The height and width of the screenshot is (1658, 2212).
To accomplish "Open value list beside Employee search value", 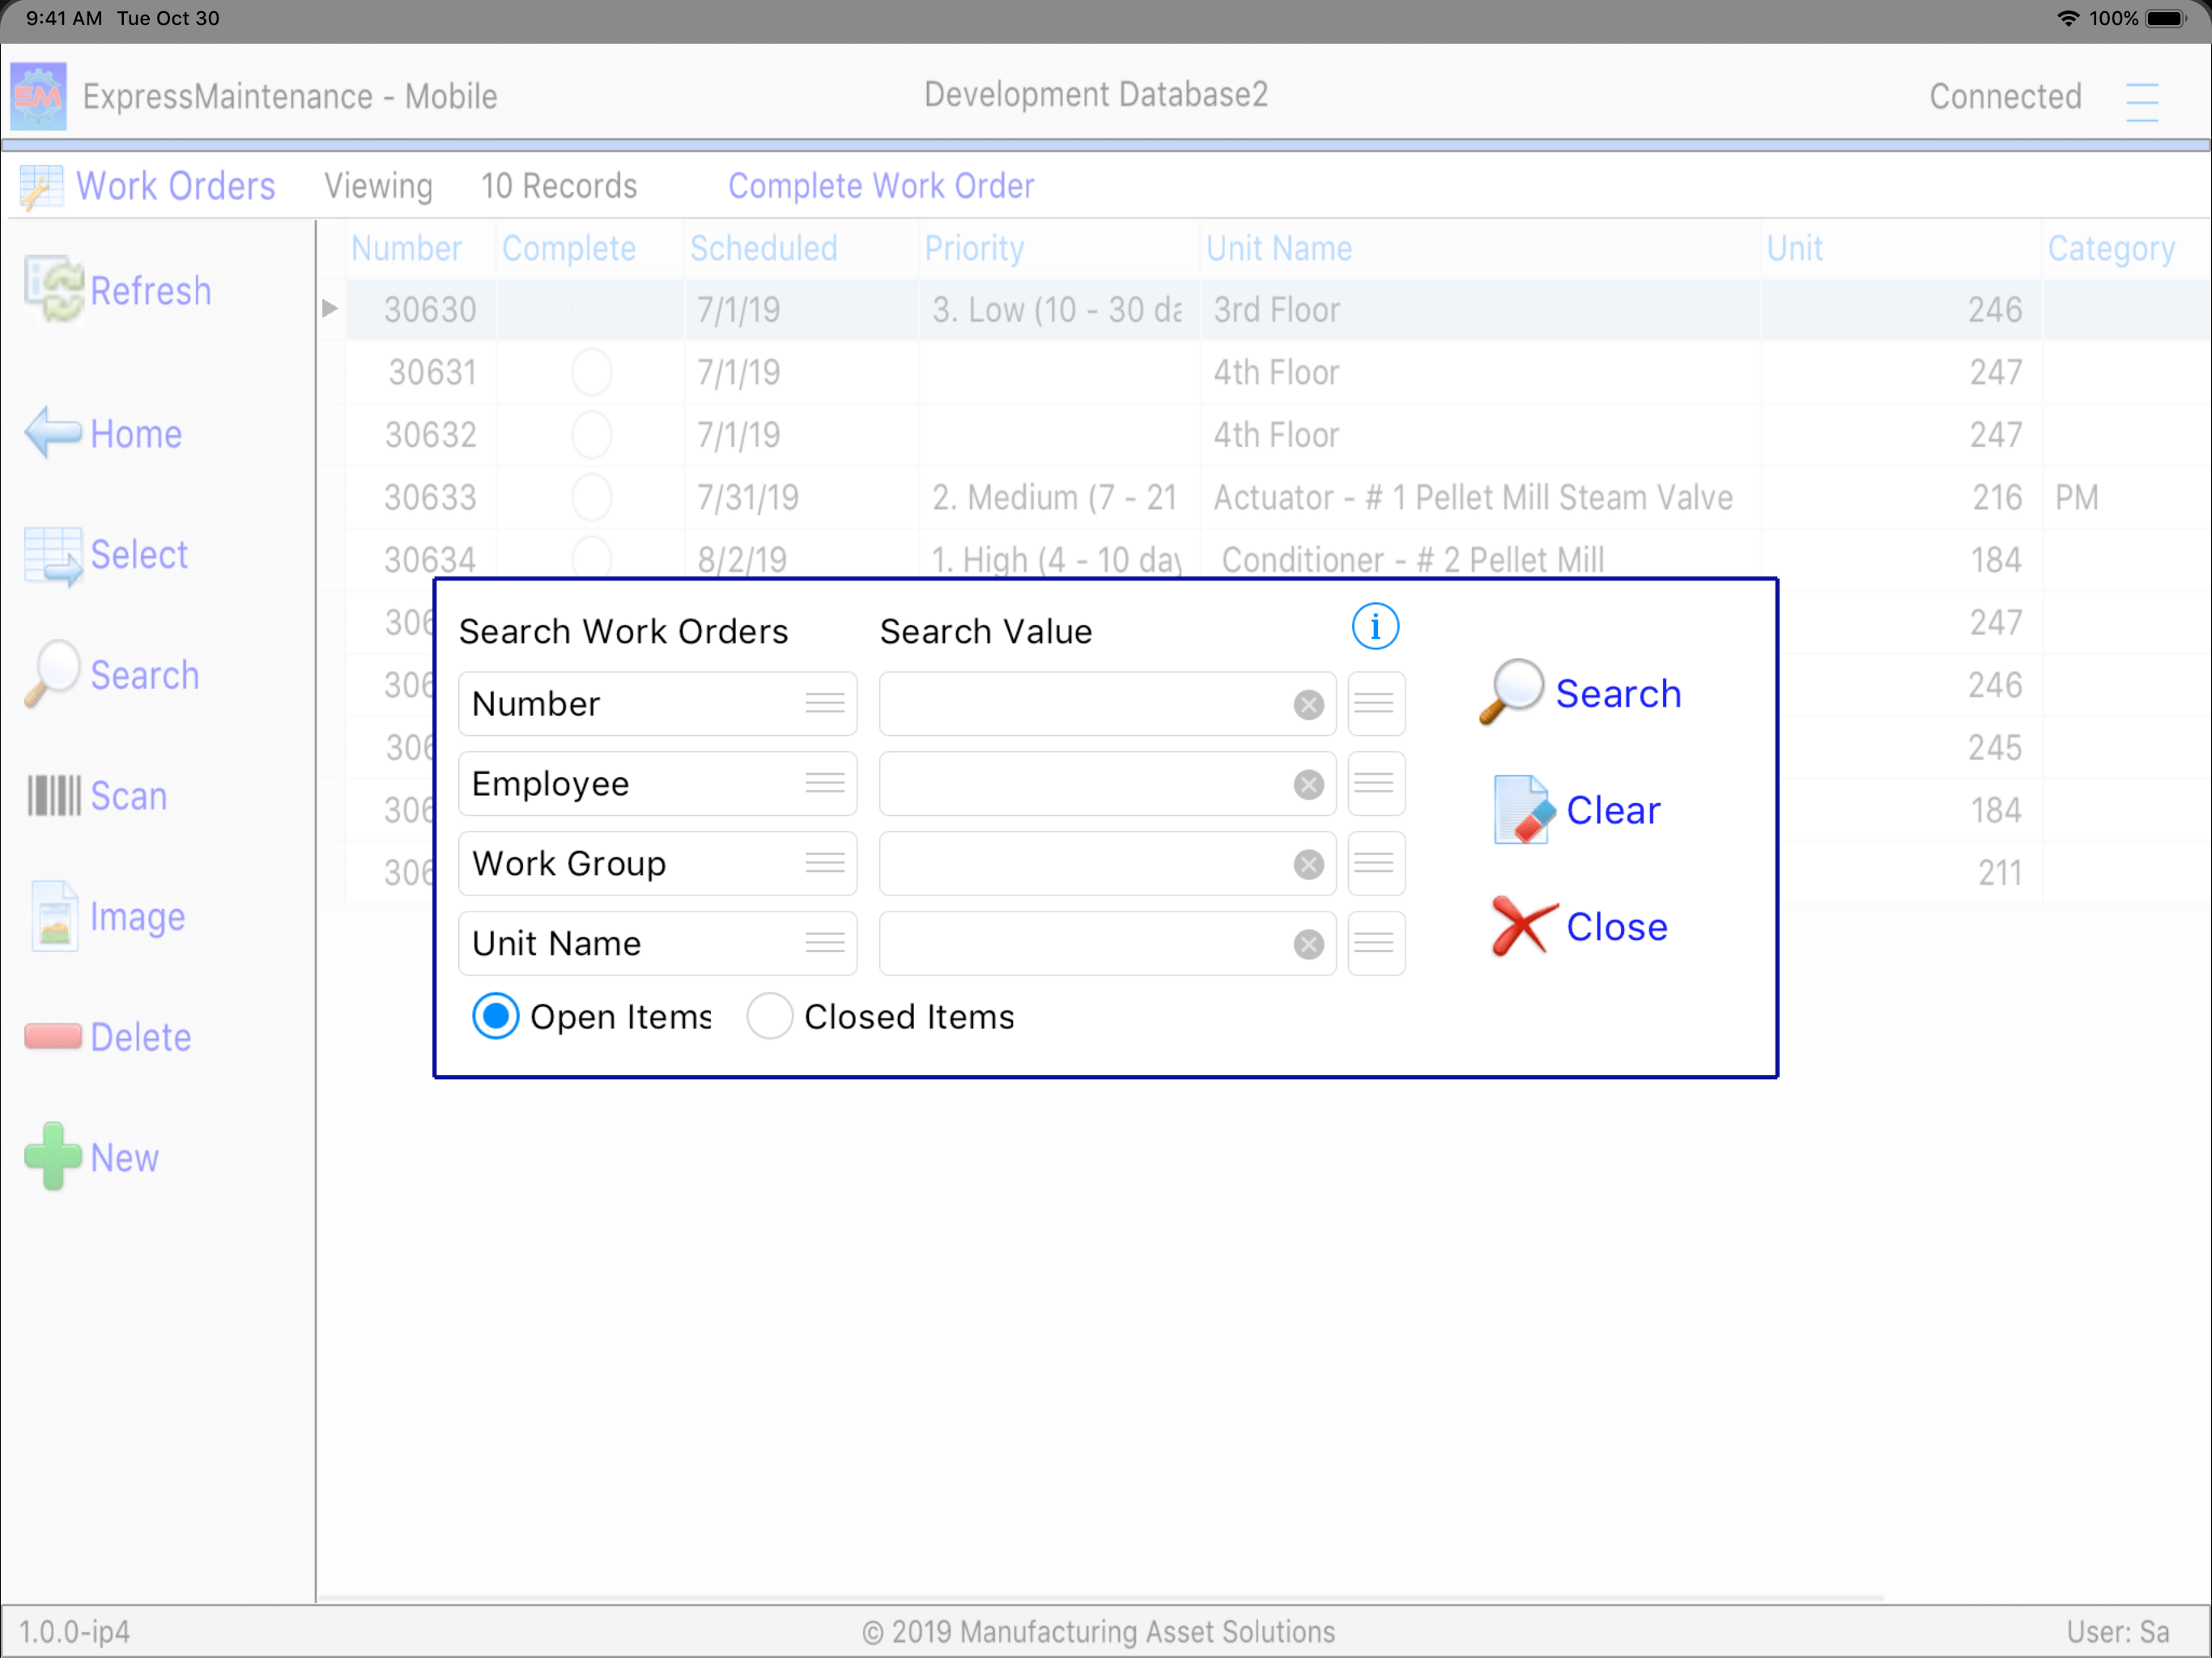I will pos(1376,784).
